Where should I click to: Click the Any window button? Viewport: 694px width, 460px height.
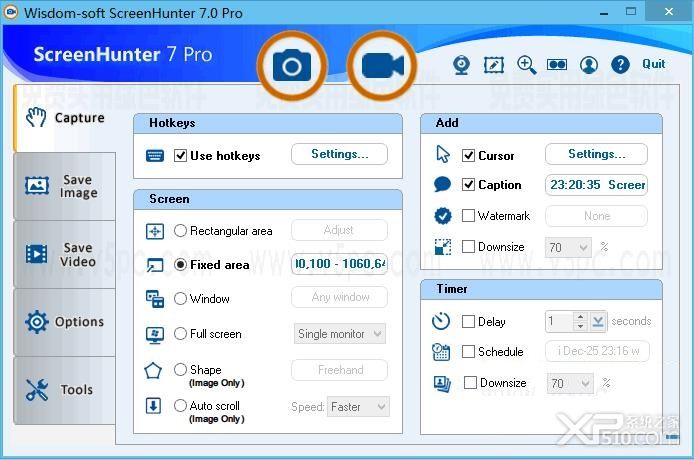(x=339, y=297)
